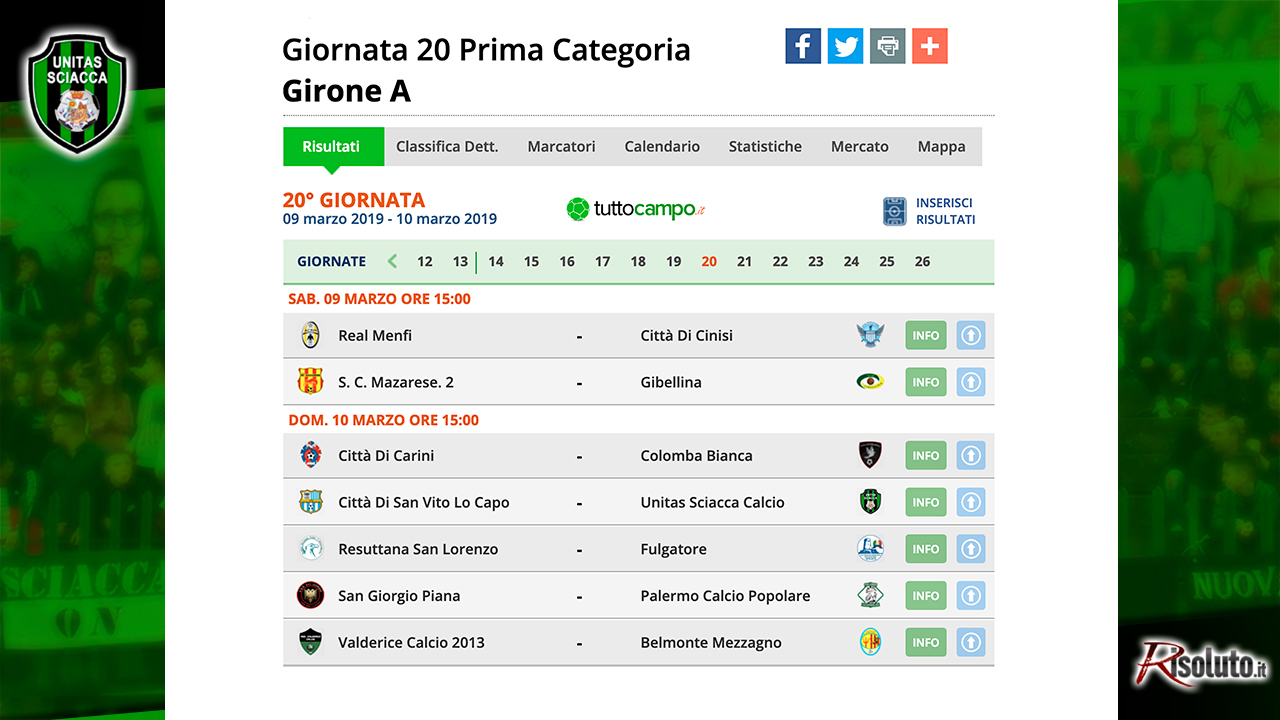Switch to the Classifica Dett. tab
Image resolution: width=1280 pixels, height=720 pixels.
[x=447, y=146]
